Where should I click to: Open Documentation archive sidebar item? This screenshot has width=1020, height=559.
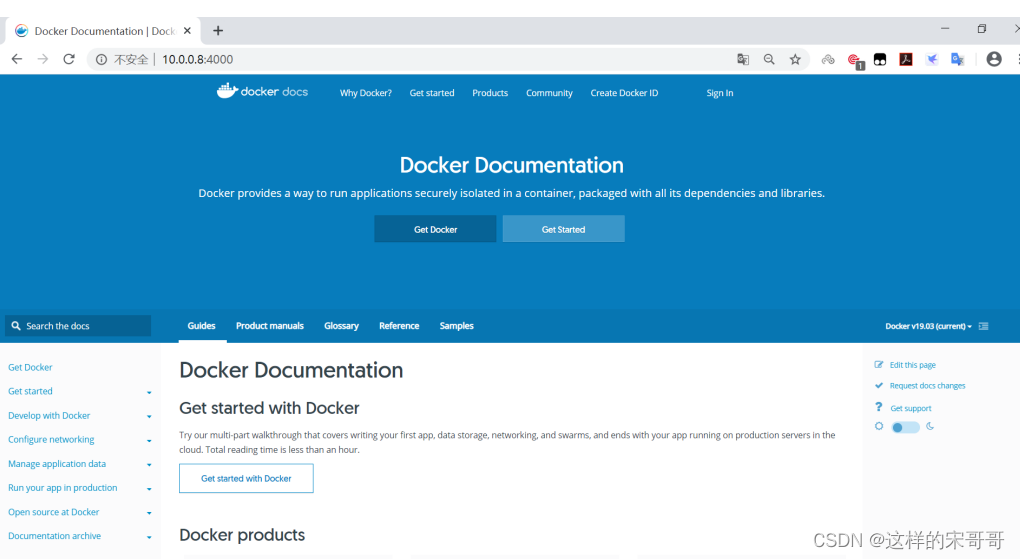pos(54,536)
